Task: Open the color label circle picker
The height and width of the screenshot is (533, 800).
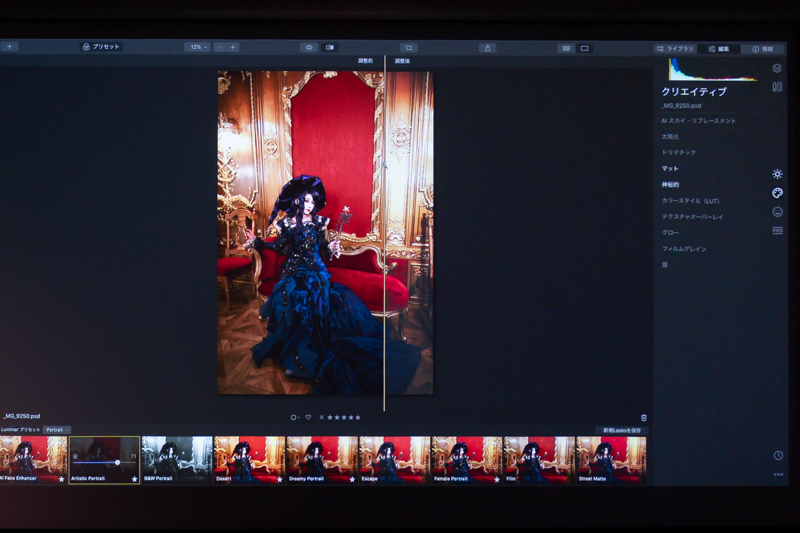Action: point(294,417)
